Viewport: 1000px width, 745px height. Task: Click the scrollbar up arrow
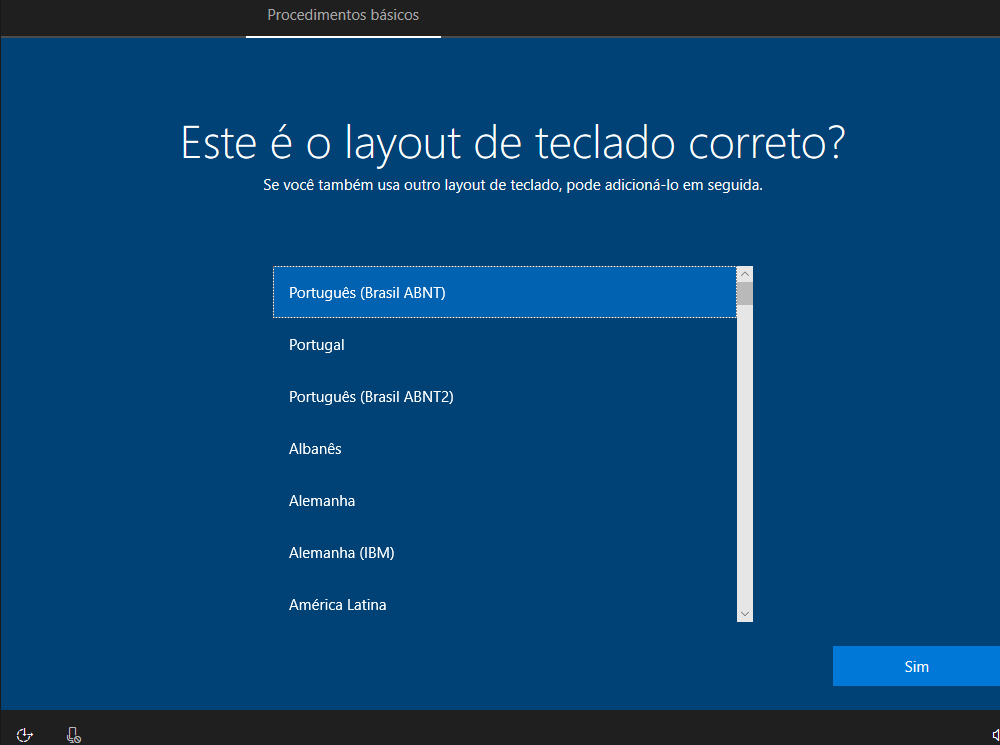[744, 274]
